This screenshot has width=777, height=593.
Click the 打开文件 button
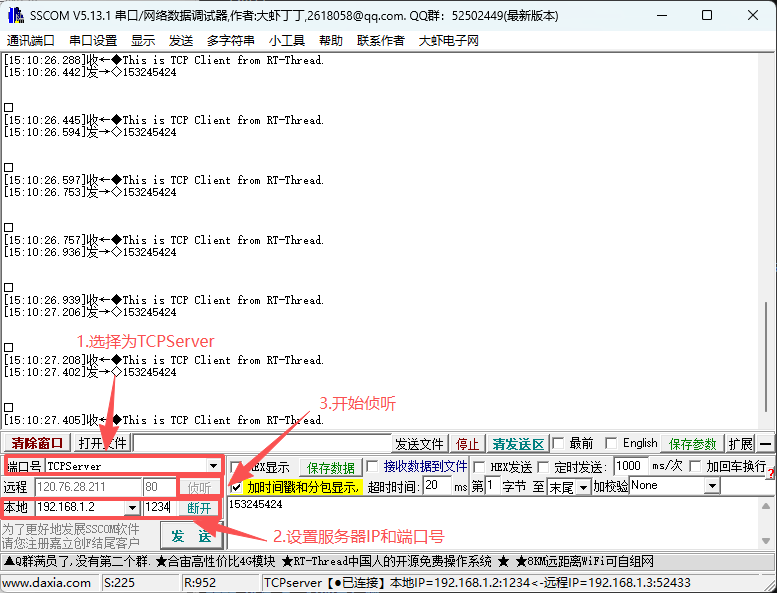click(103, 443)
